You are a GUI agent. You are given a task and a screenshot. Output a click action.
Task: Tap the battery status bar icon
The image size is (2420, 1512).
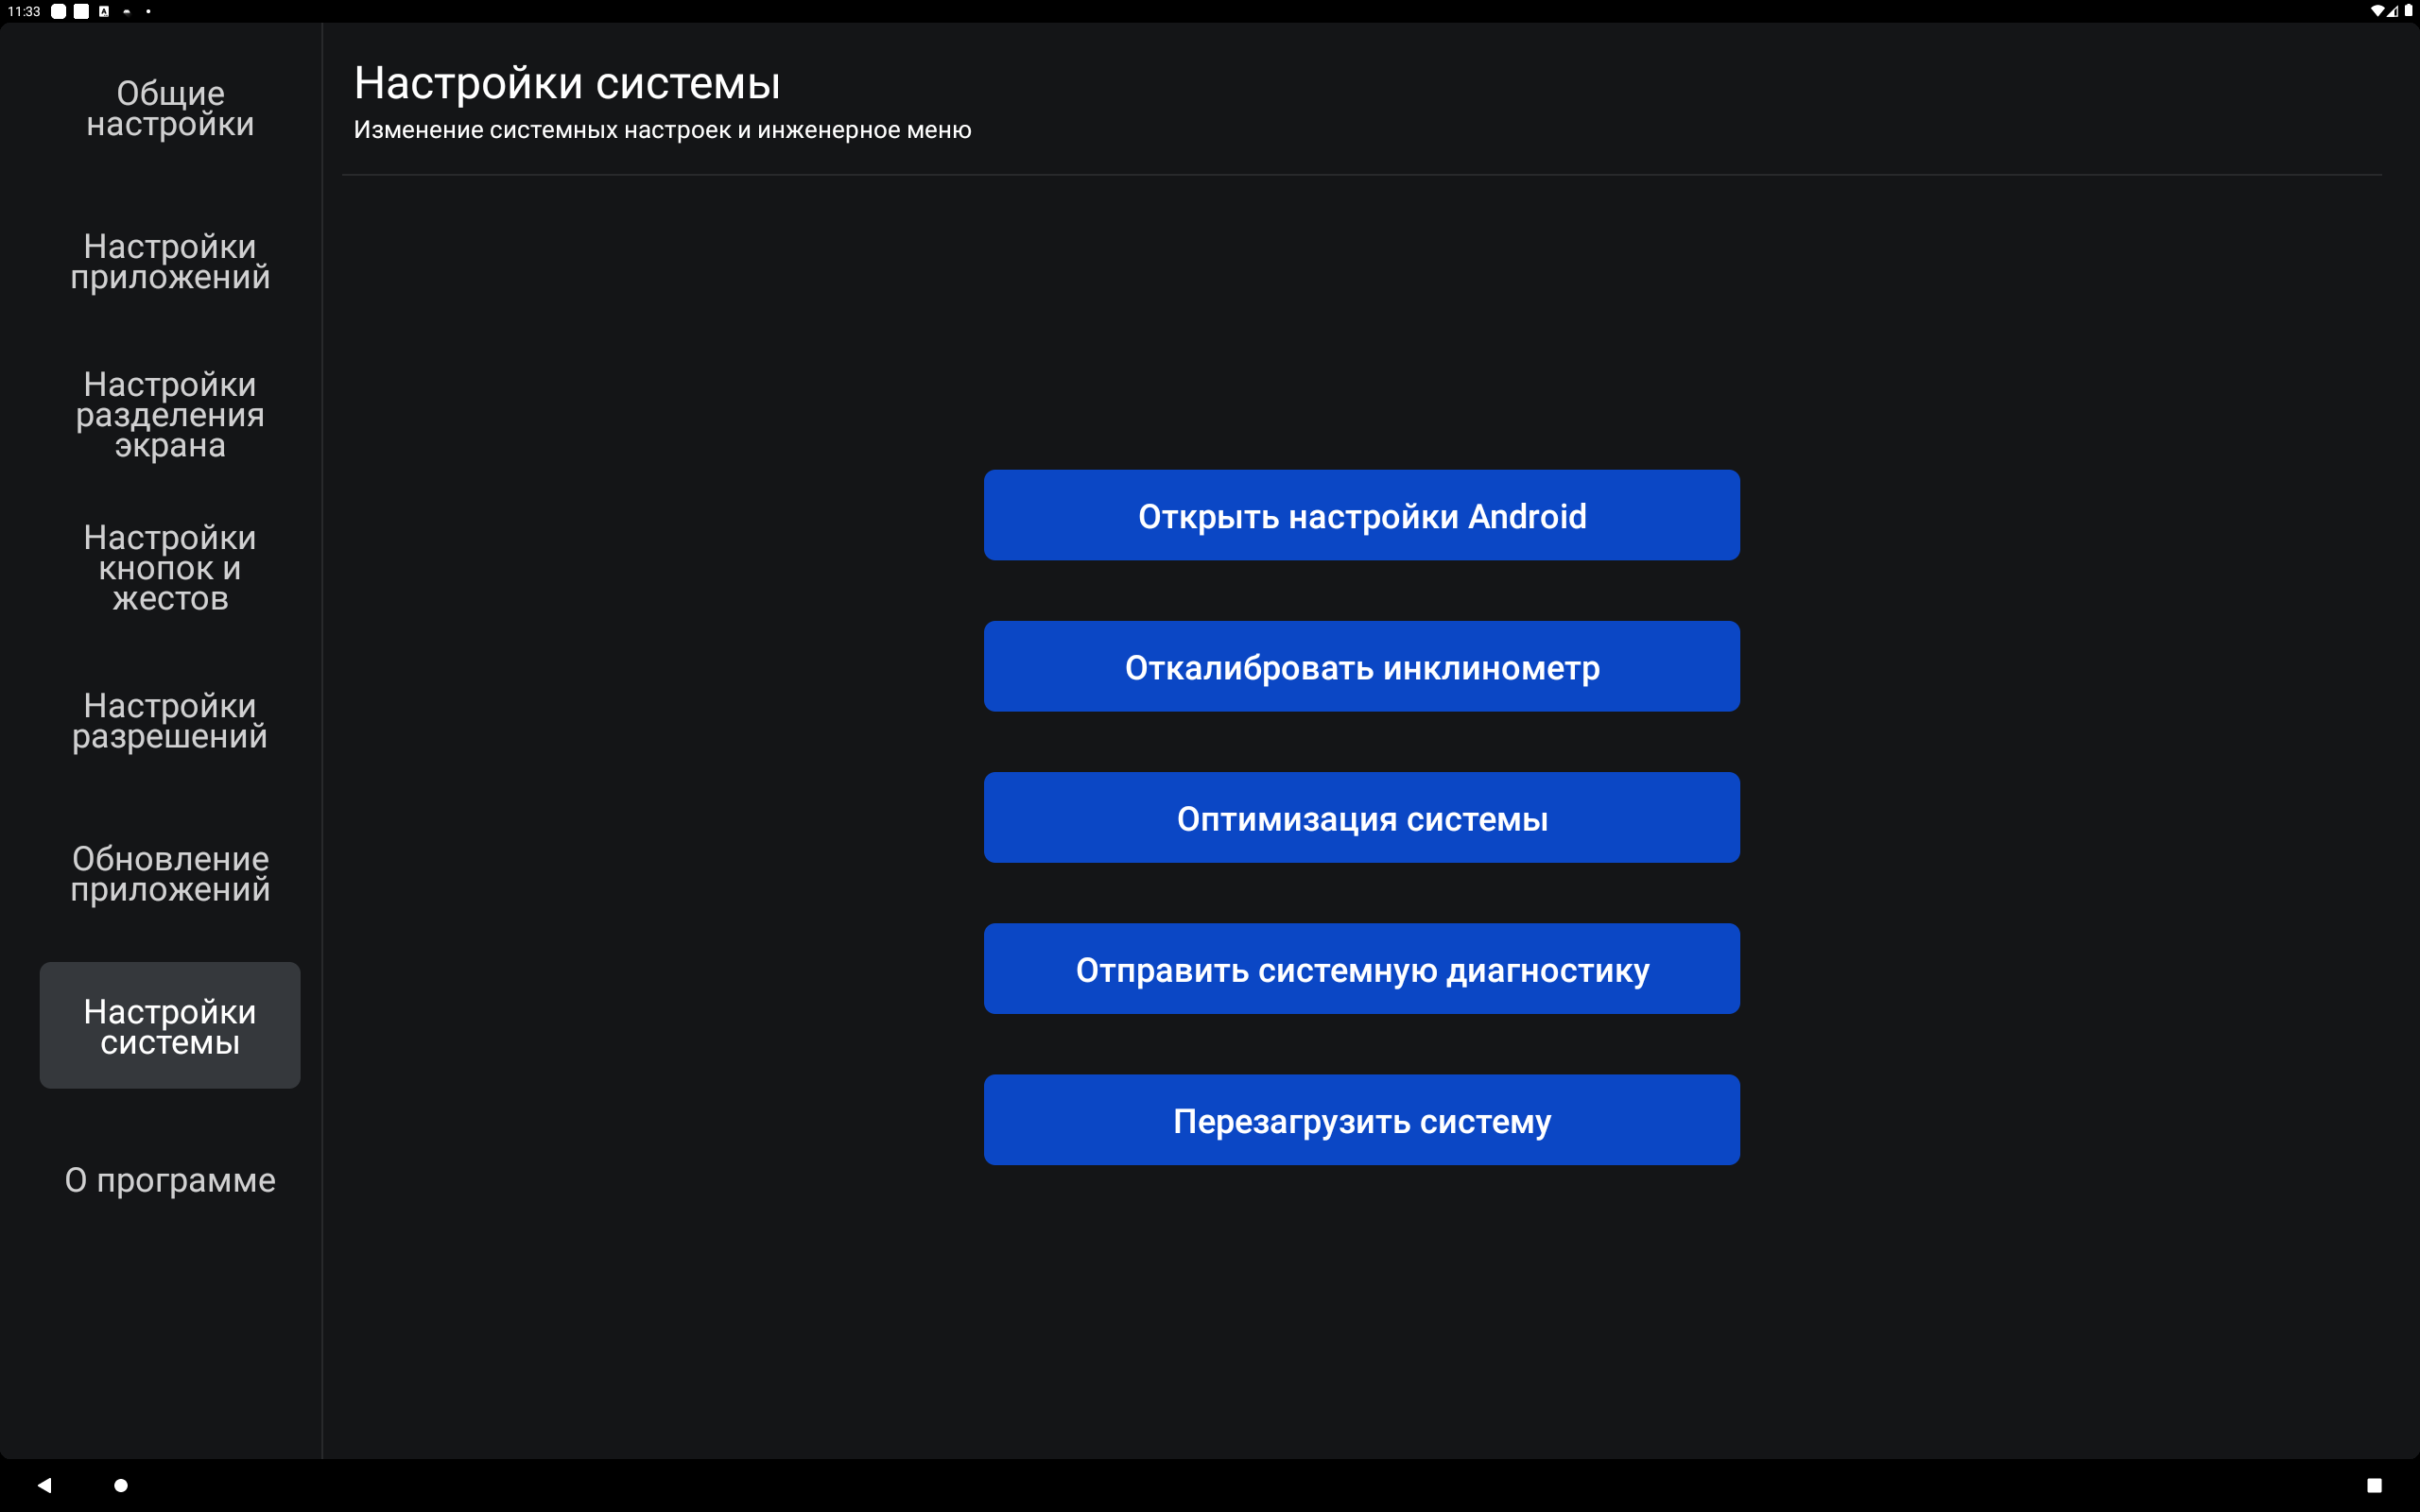coord(2408,11)
